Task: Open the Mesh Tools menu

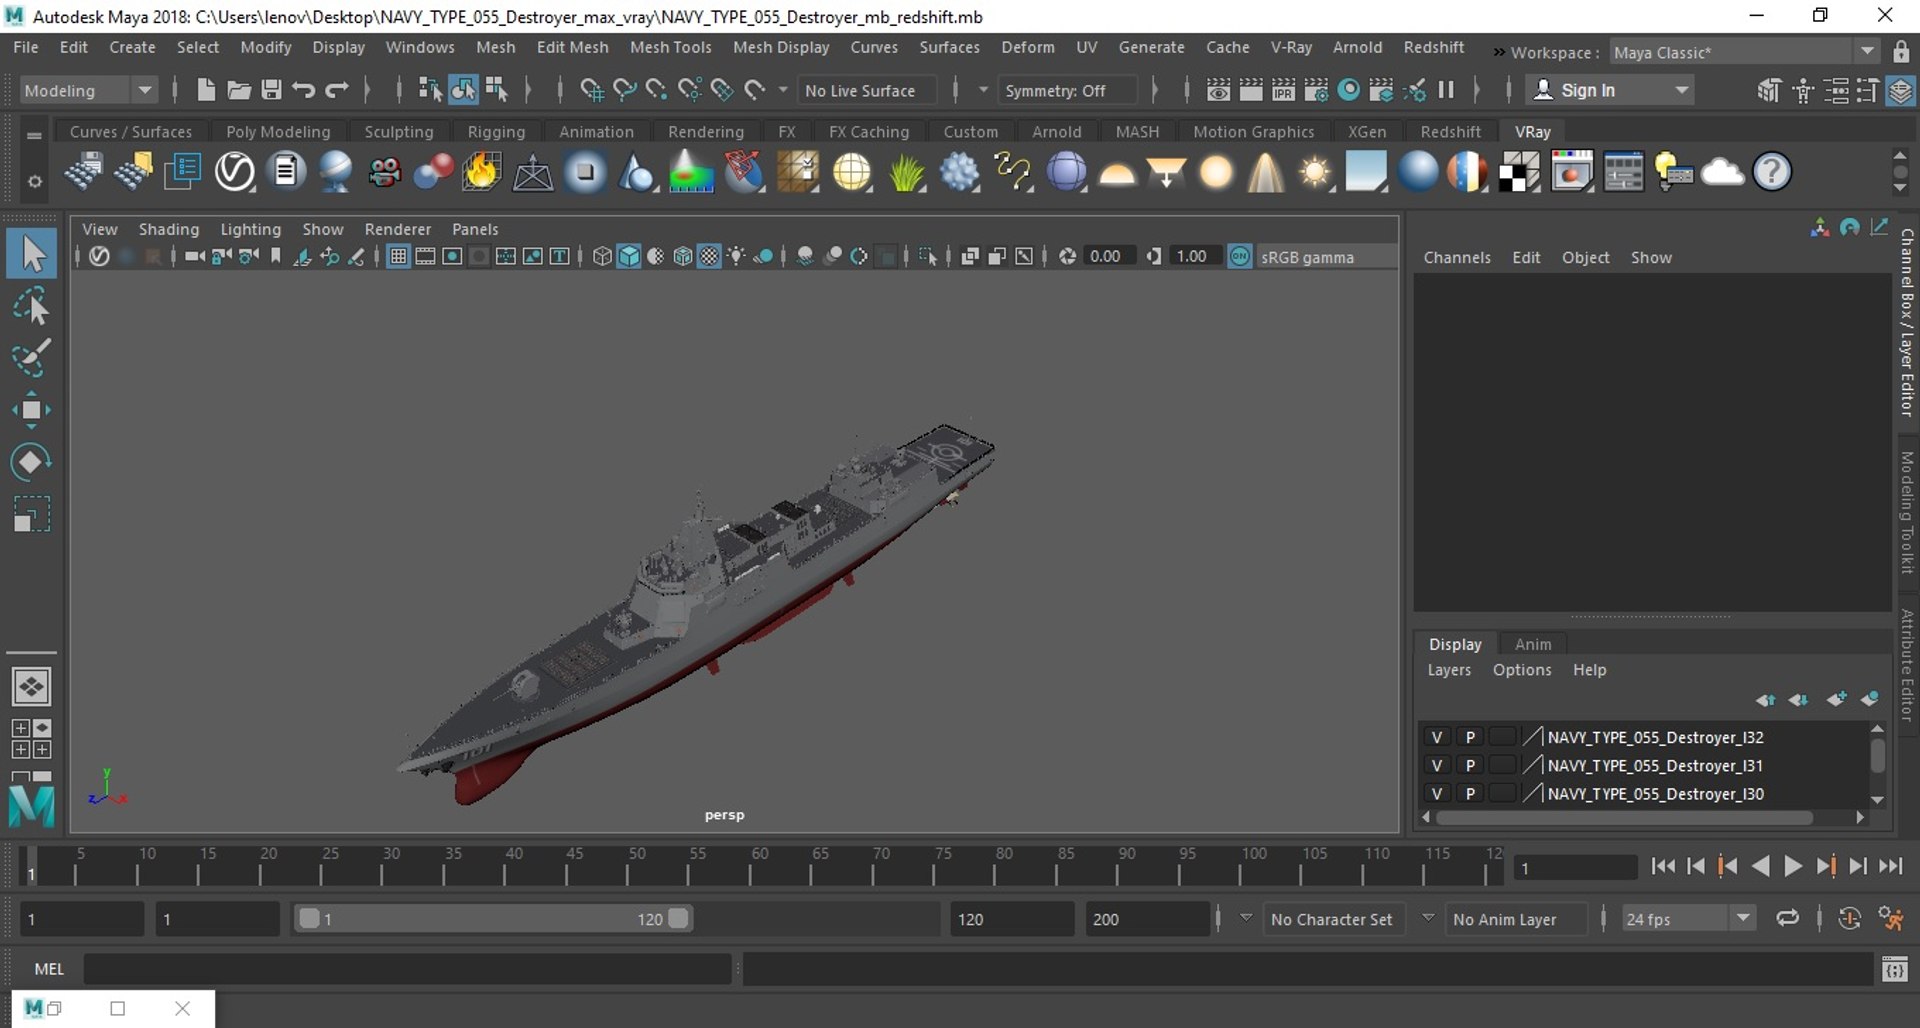Action: coord(670,47)
